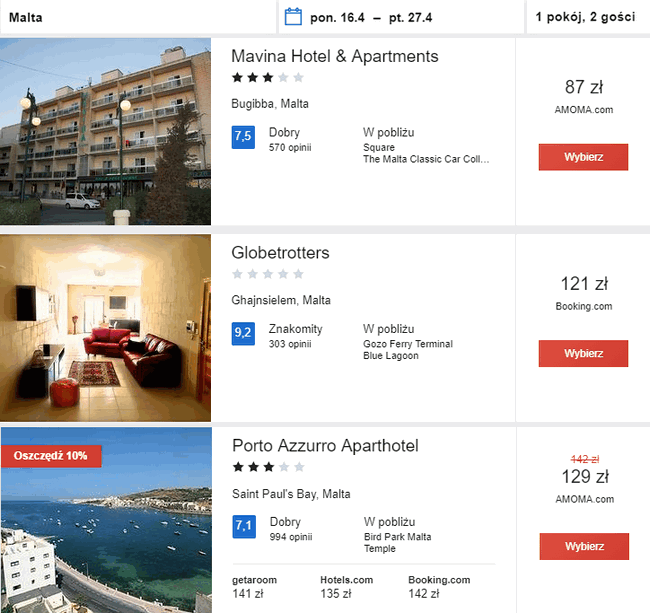Click Wybierz for the Globetrotters offer
The width and height of the screenshot is (650, 613).
point(583,354)
